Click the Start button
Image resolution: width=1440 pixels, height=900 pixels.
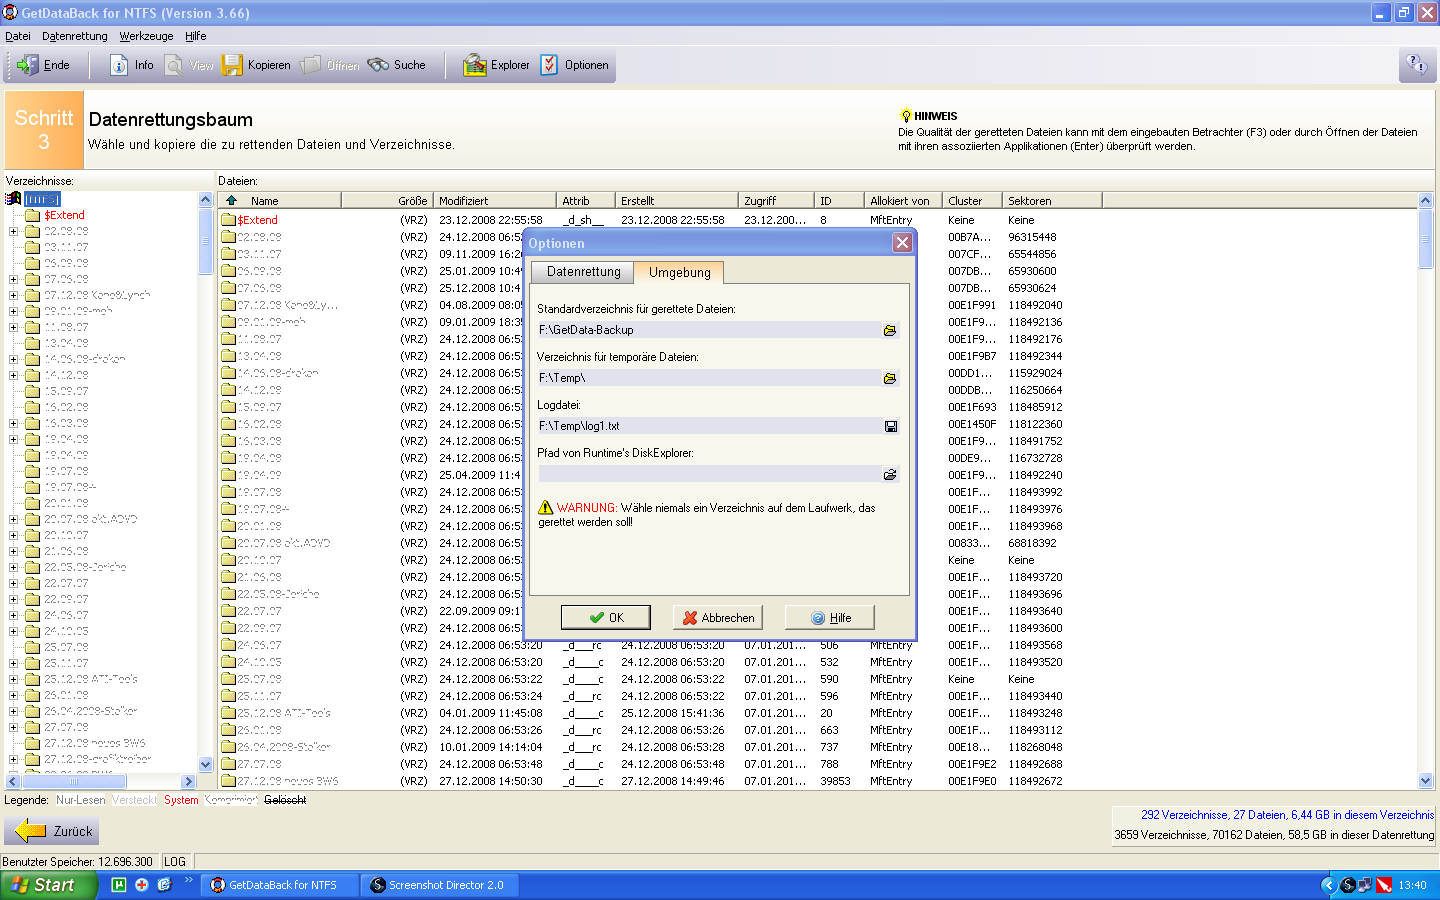coord(49,885)
